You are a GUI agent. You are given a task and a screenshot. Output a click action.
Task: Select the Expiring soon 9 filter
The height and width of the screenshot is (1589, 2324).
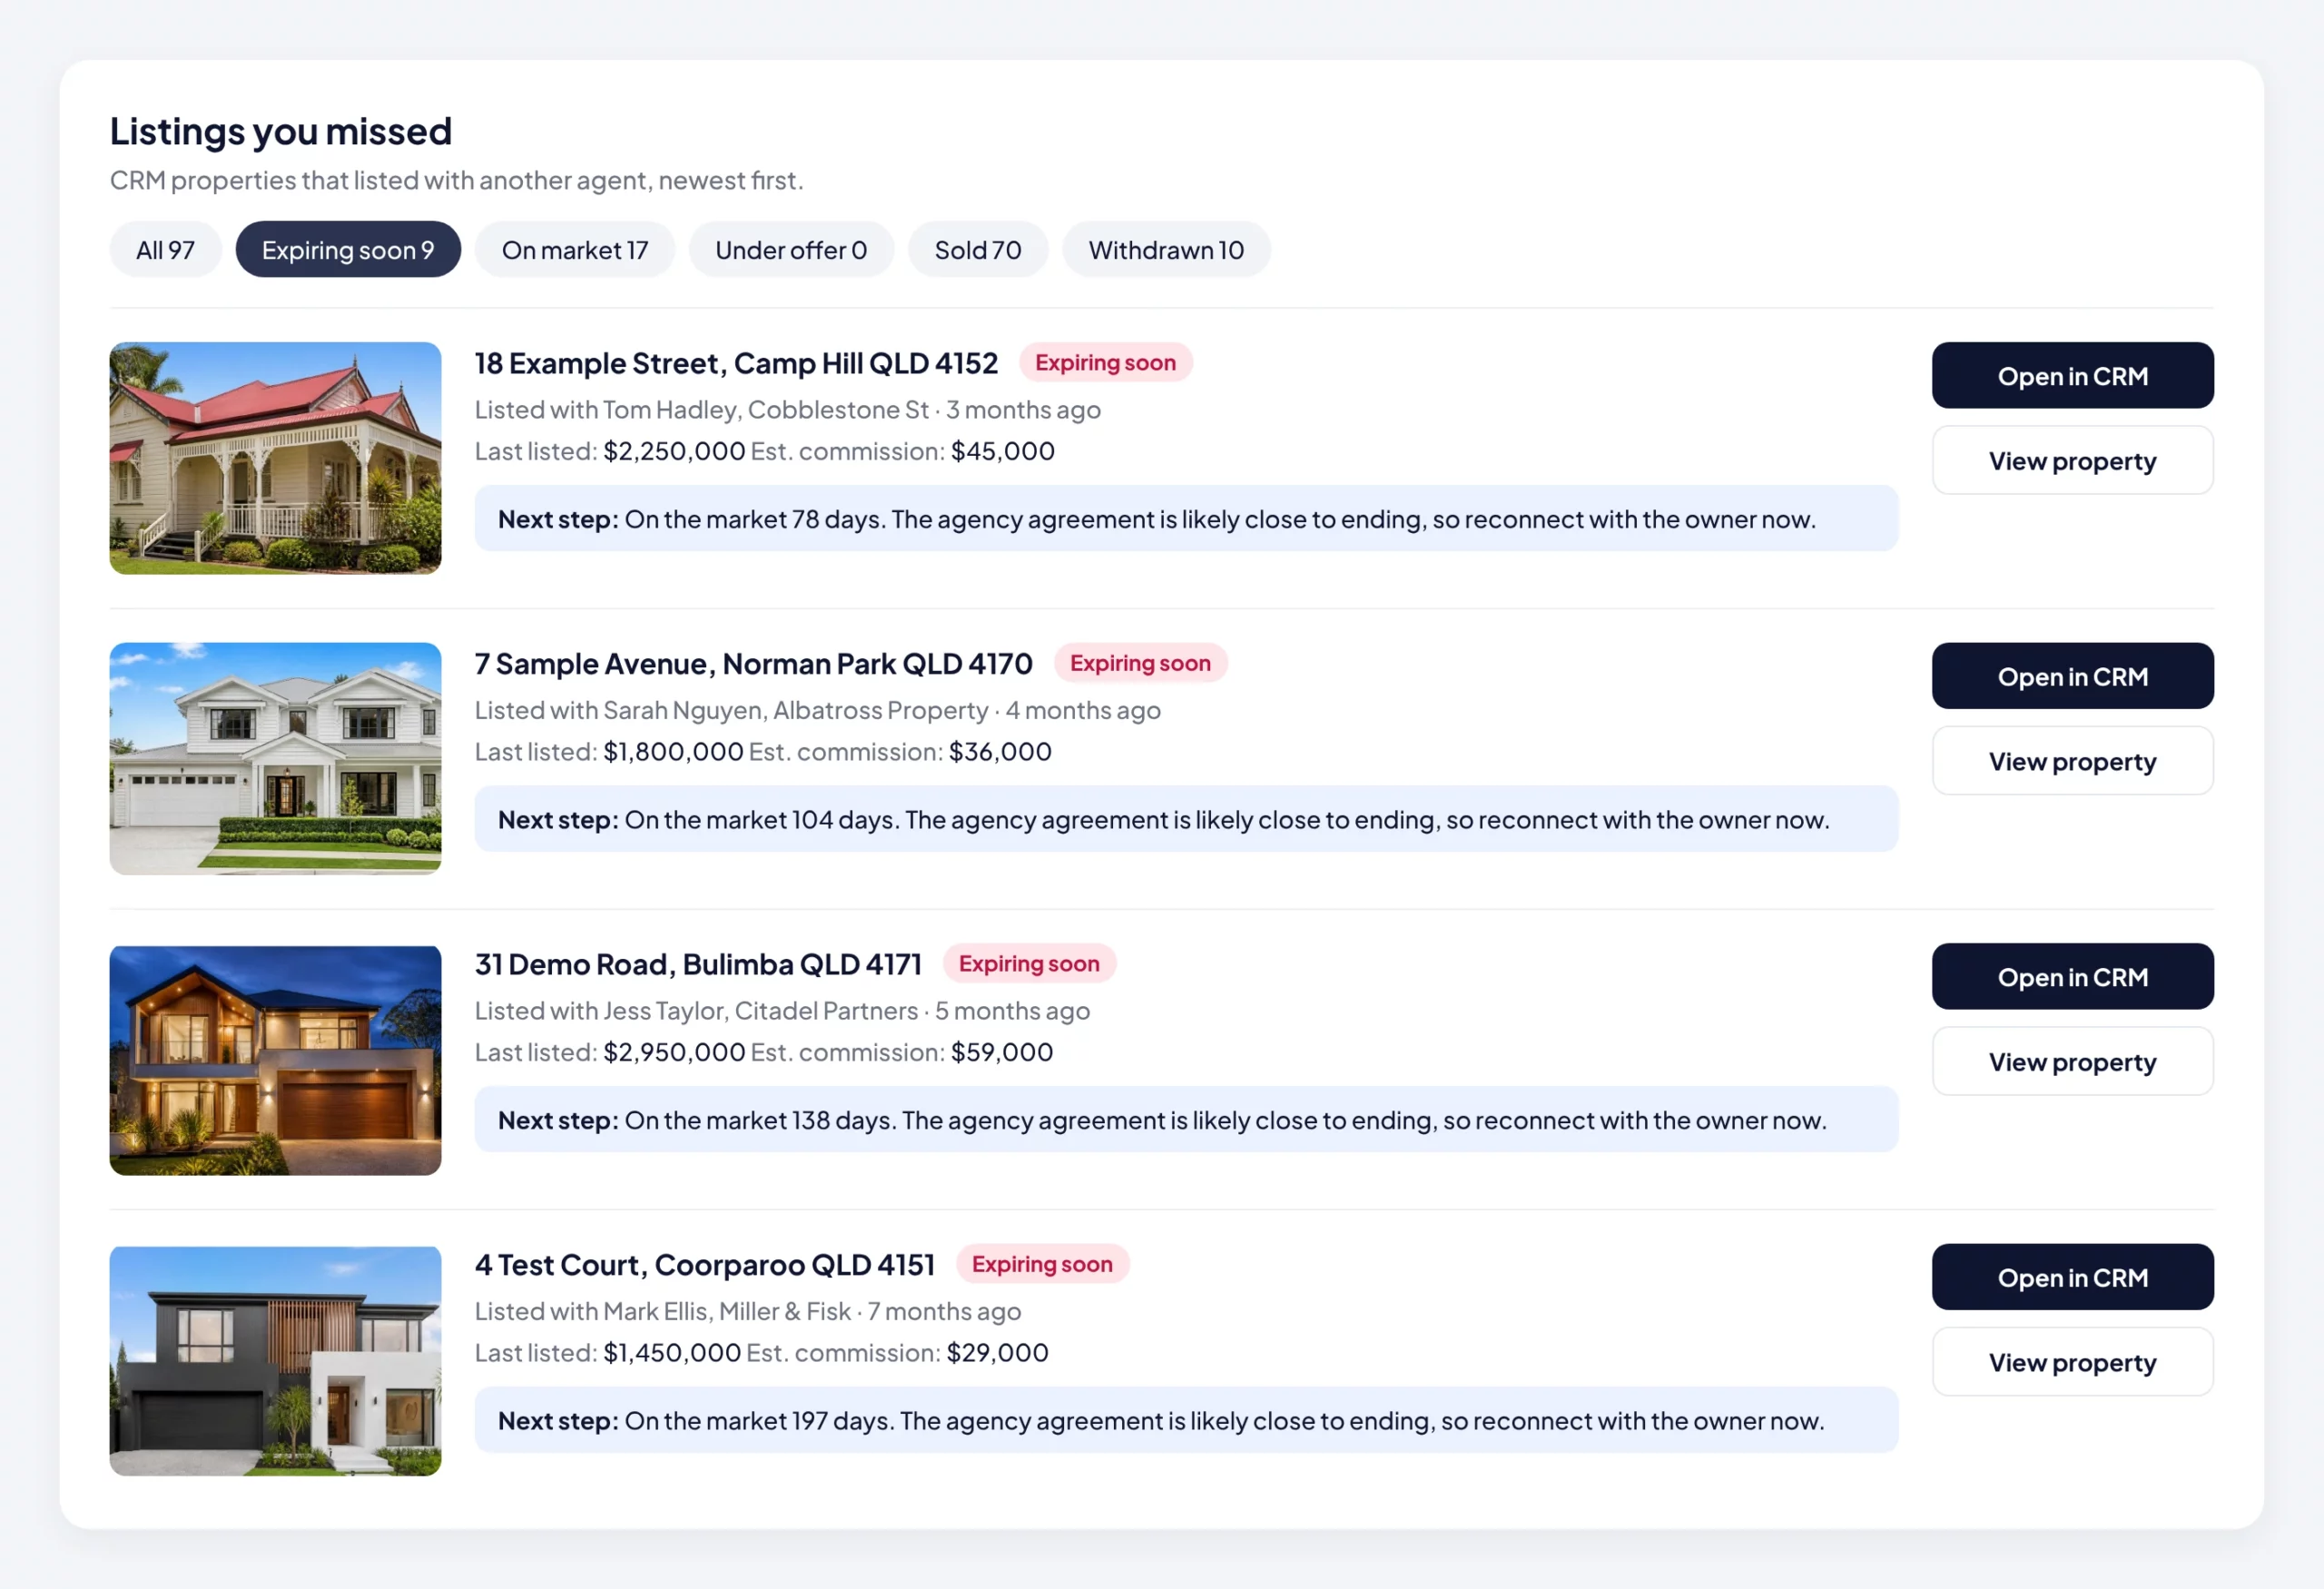348,250
